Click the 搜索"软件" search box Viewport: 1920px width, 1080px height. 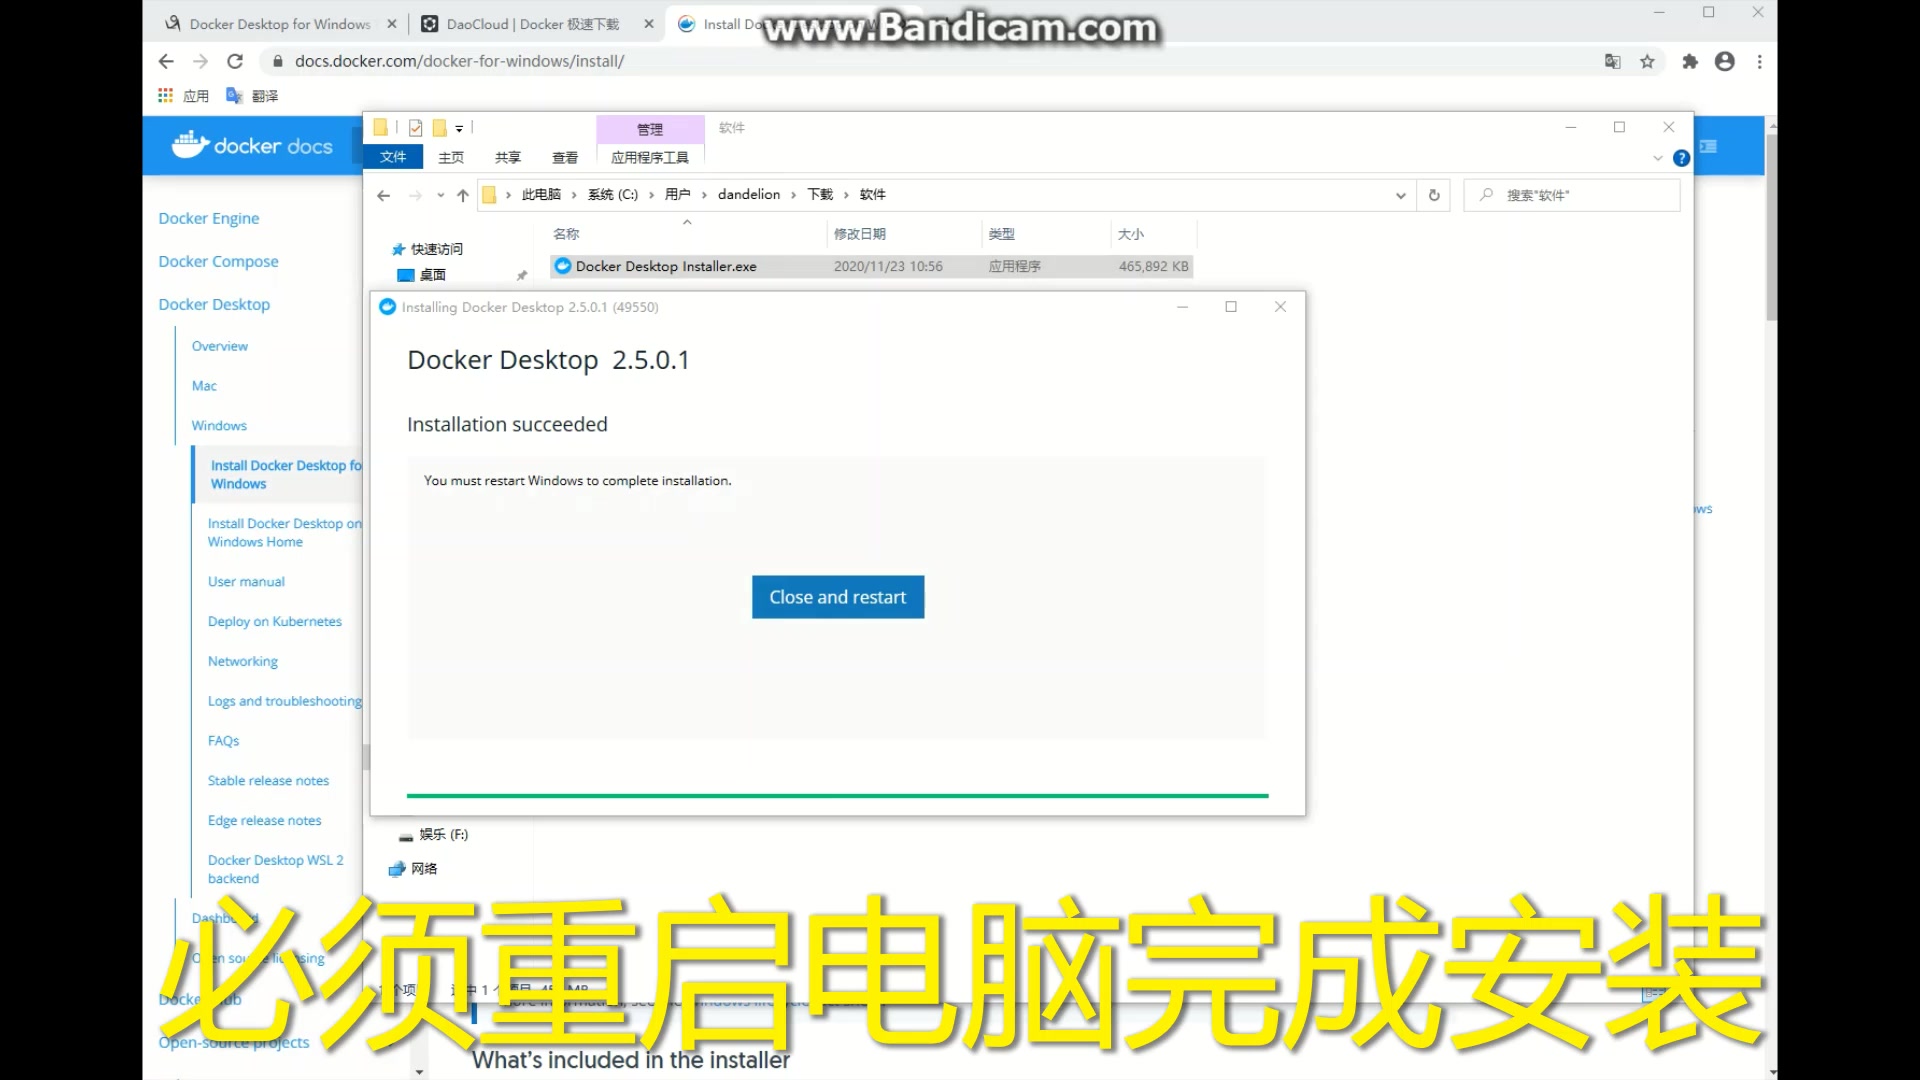pos(1571,195)
